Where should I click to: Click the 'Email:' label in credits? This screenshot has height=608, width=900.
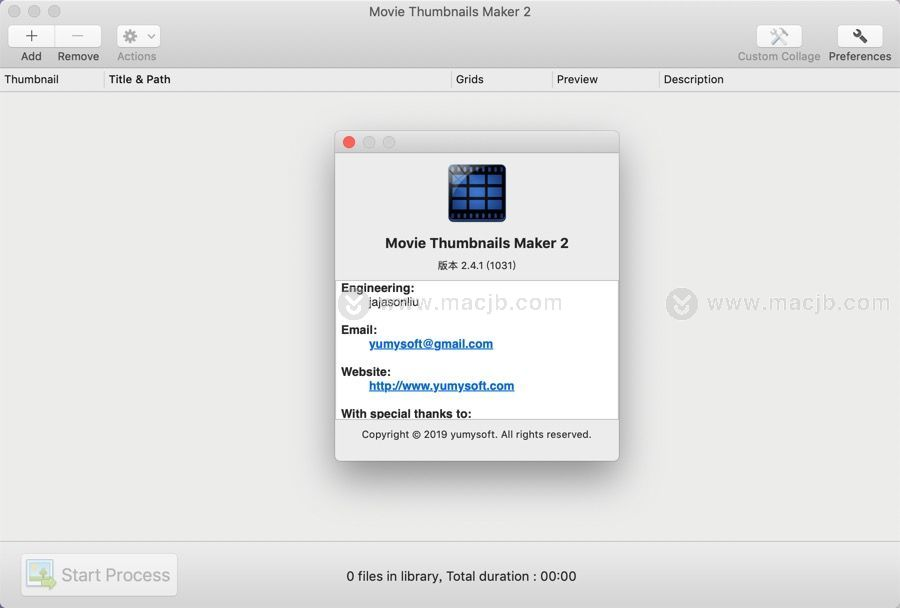coord(359,330)
